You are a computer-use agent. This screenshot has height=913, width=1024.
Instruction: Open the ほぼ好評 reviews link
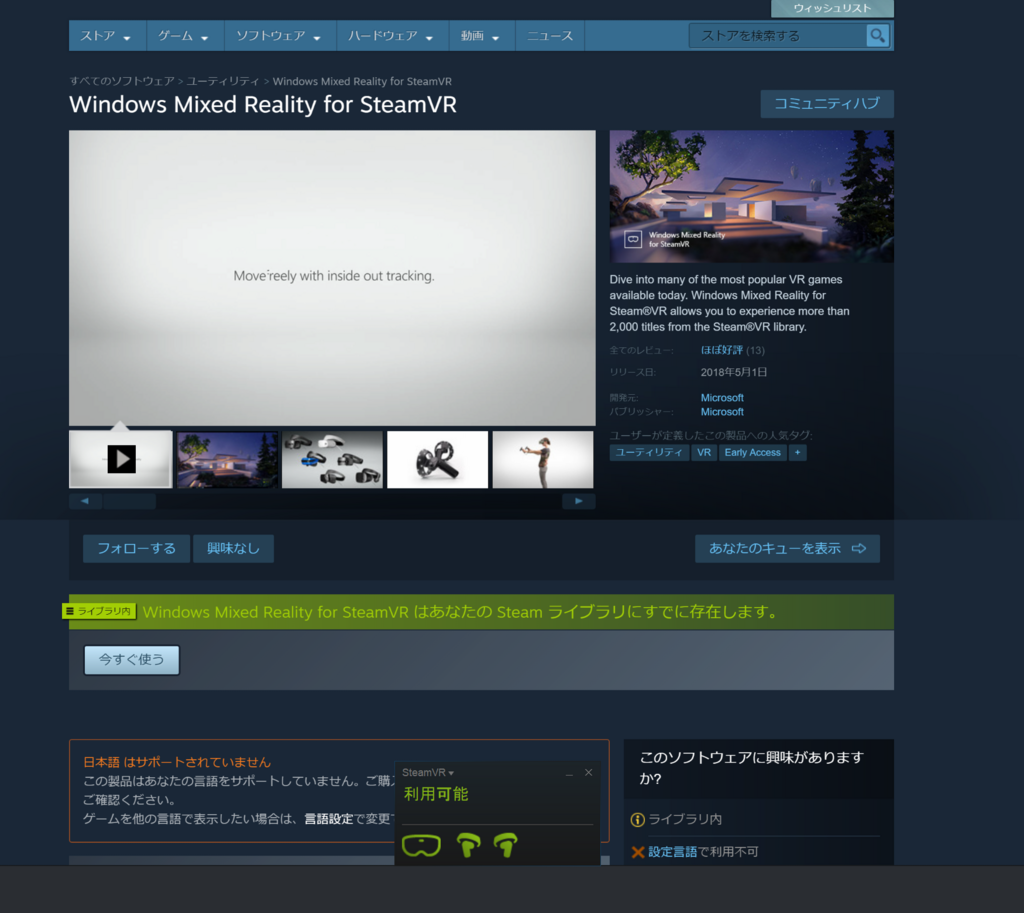pos(722,350)
